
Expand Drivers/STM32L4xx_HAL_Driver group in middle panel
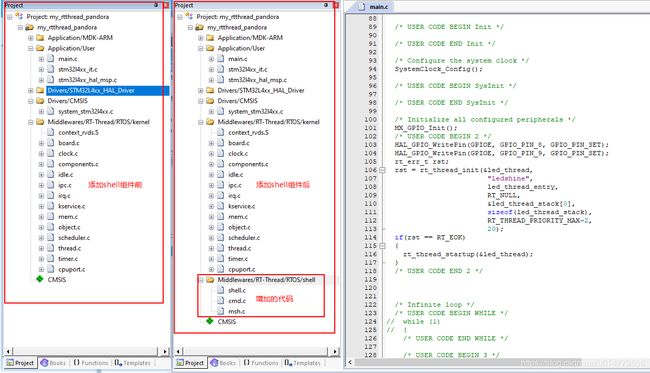point(201,90)
